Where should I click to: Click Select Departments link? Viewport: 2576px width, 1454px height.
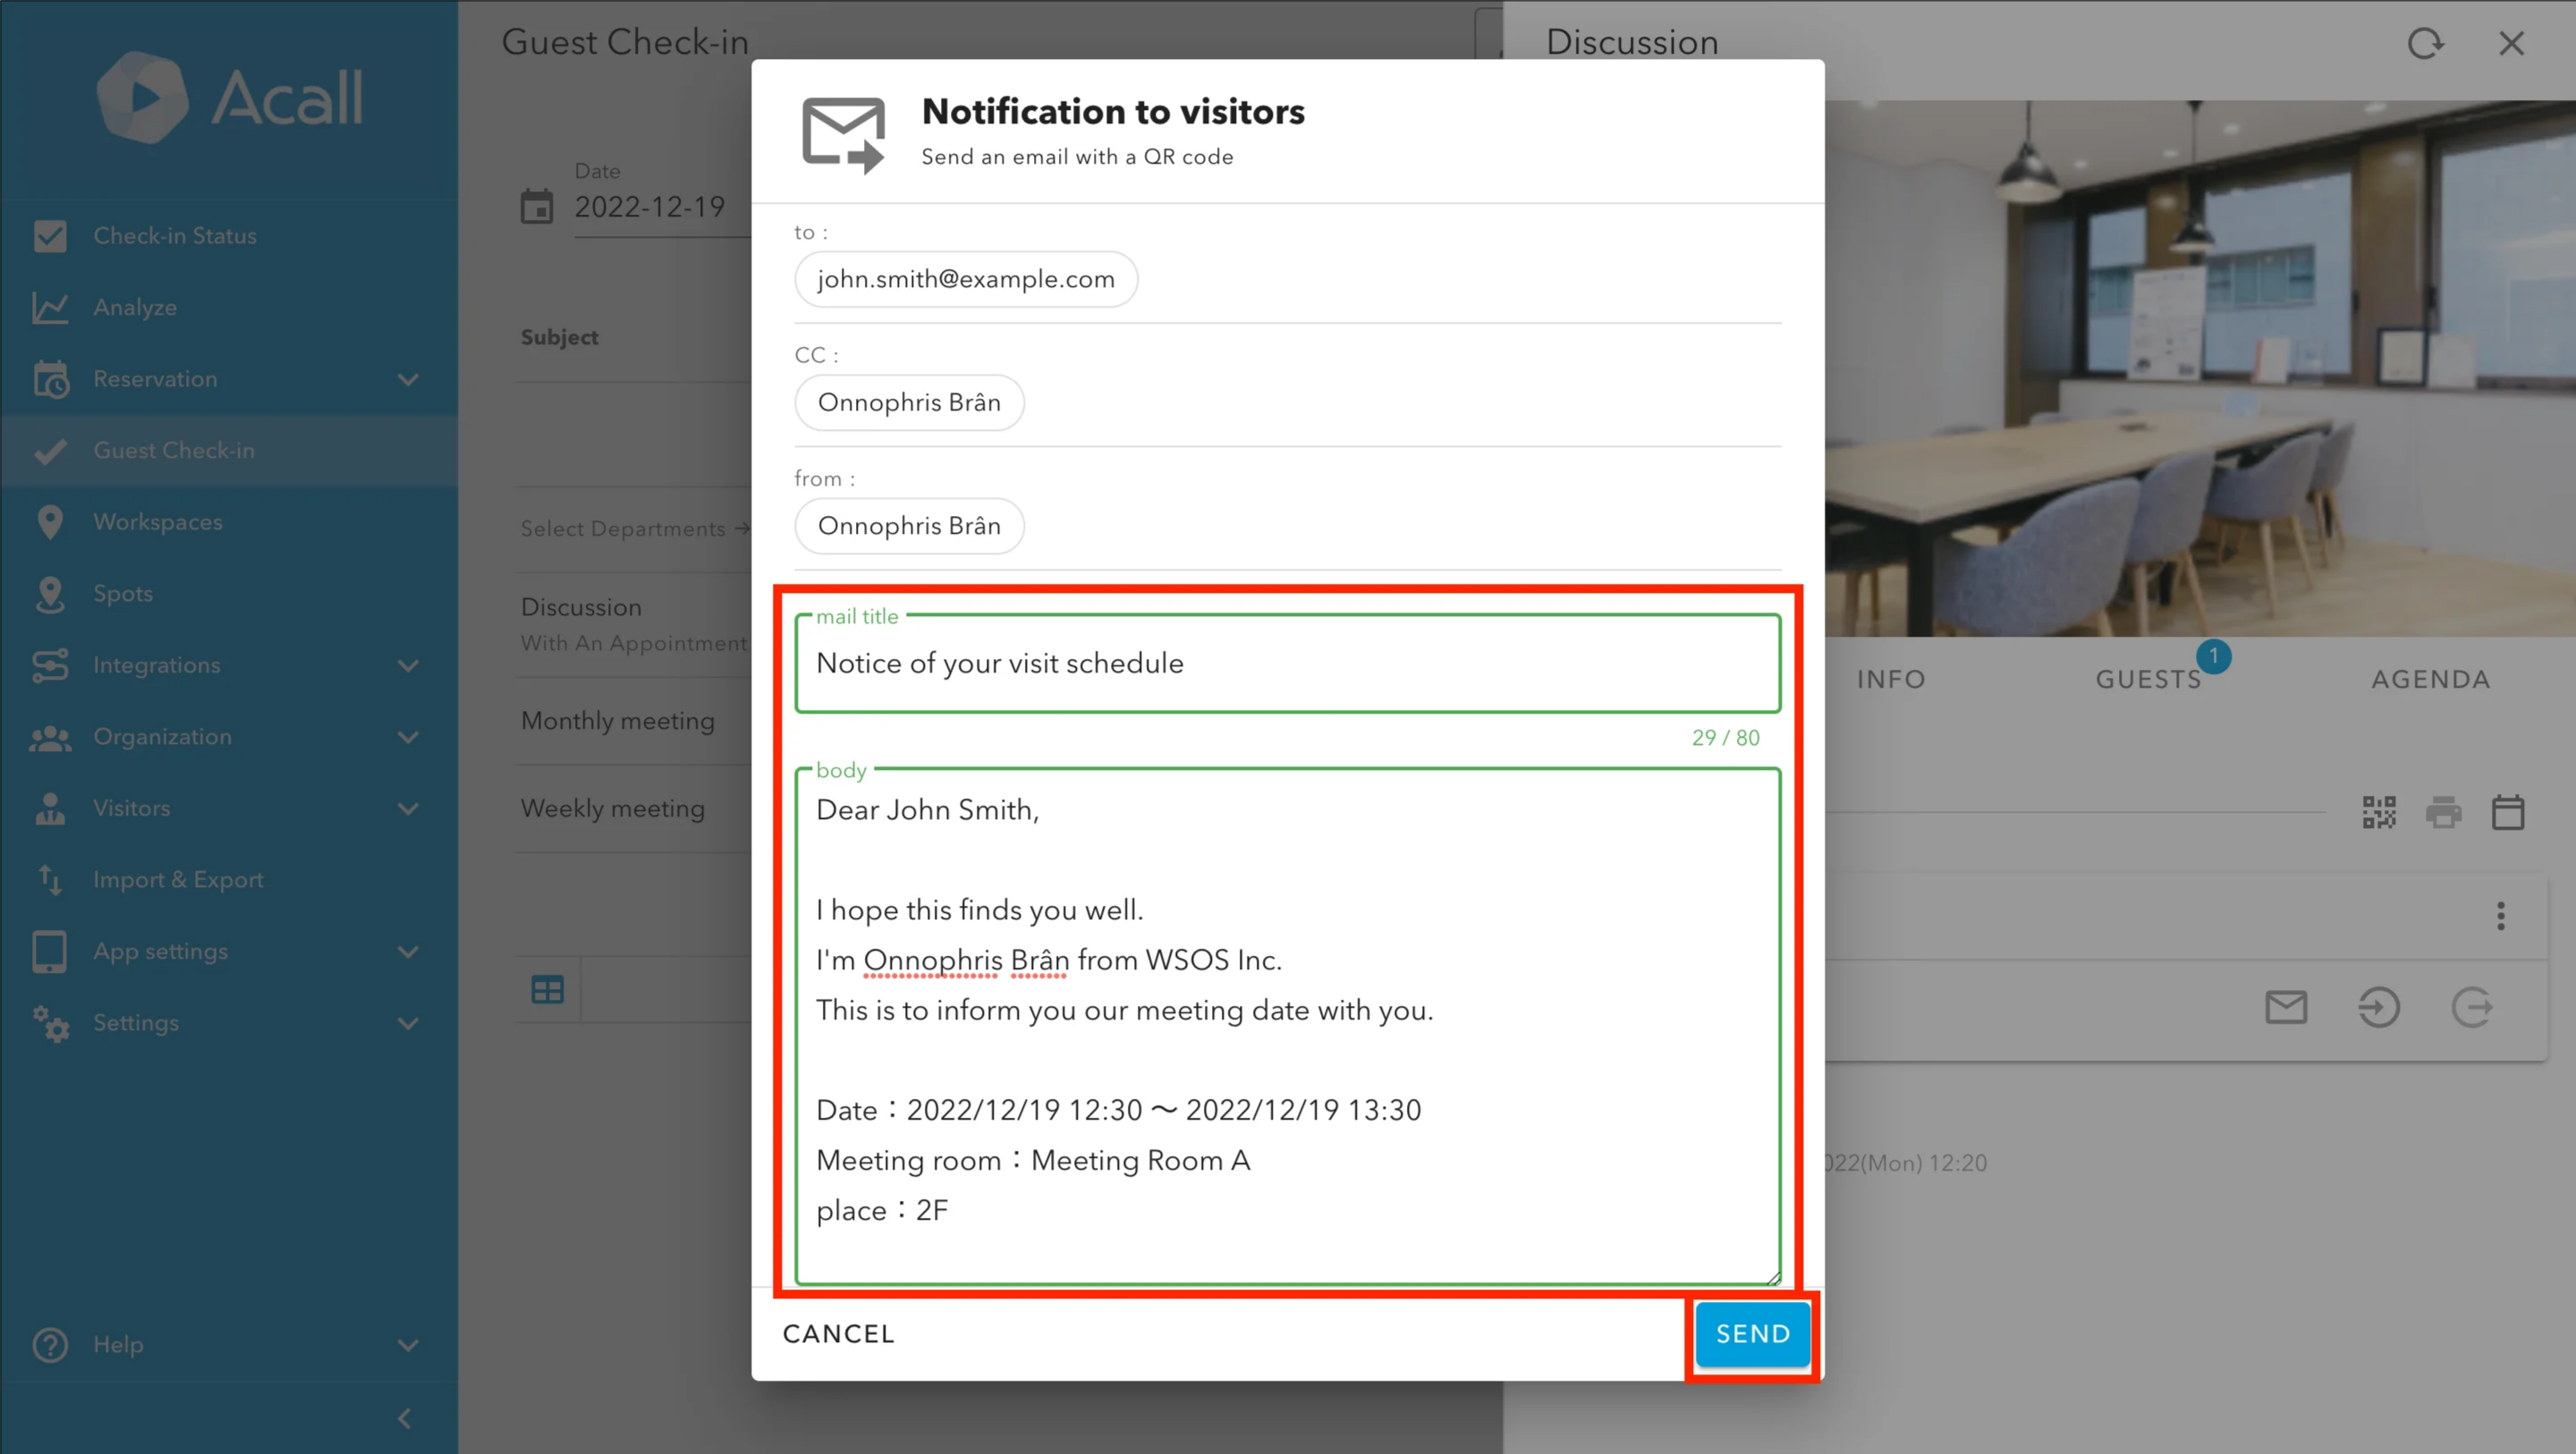[634, 529]
